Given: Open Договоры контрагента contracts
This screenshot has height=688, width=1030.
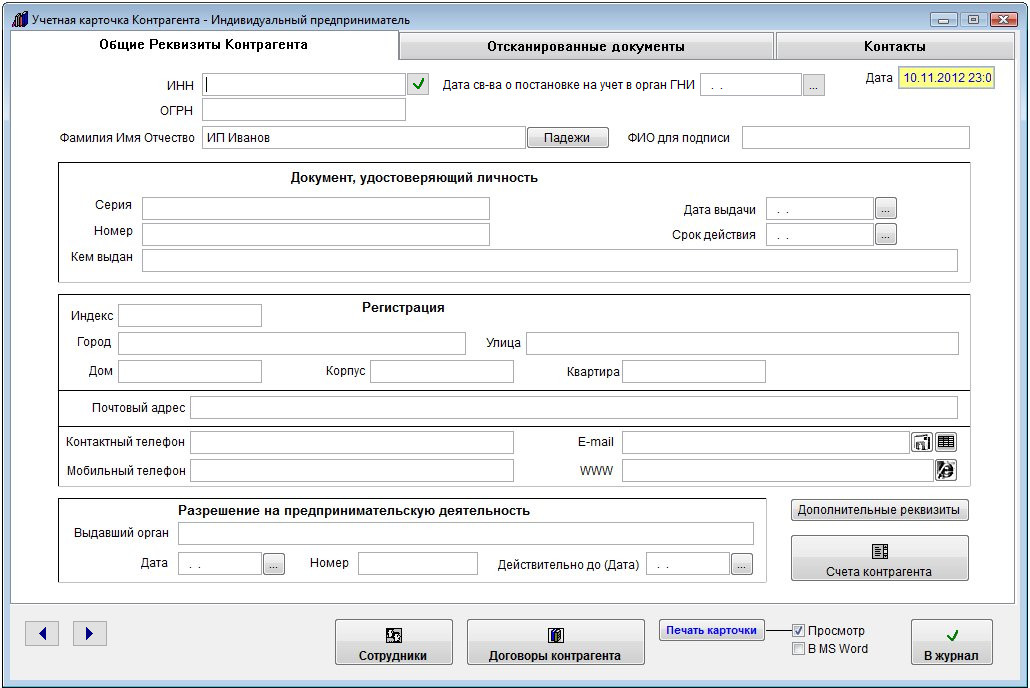Looking at the screenshot, I should 555,643.
